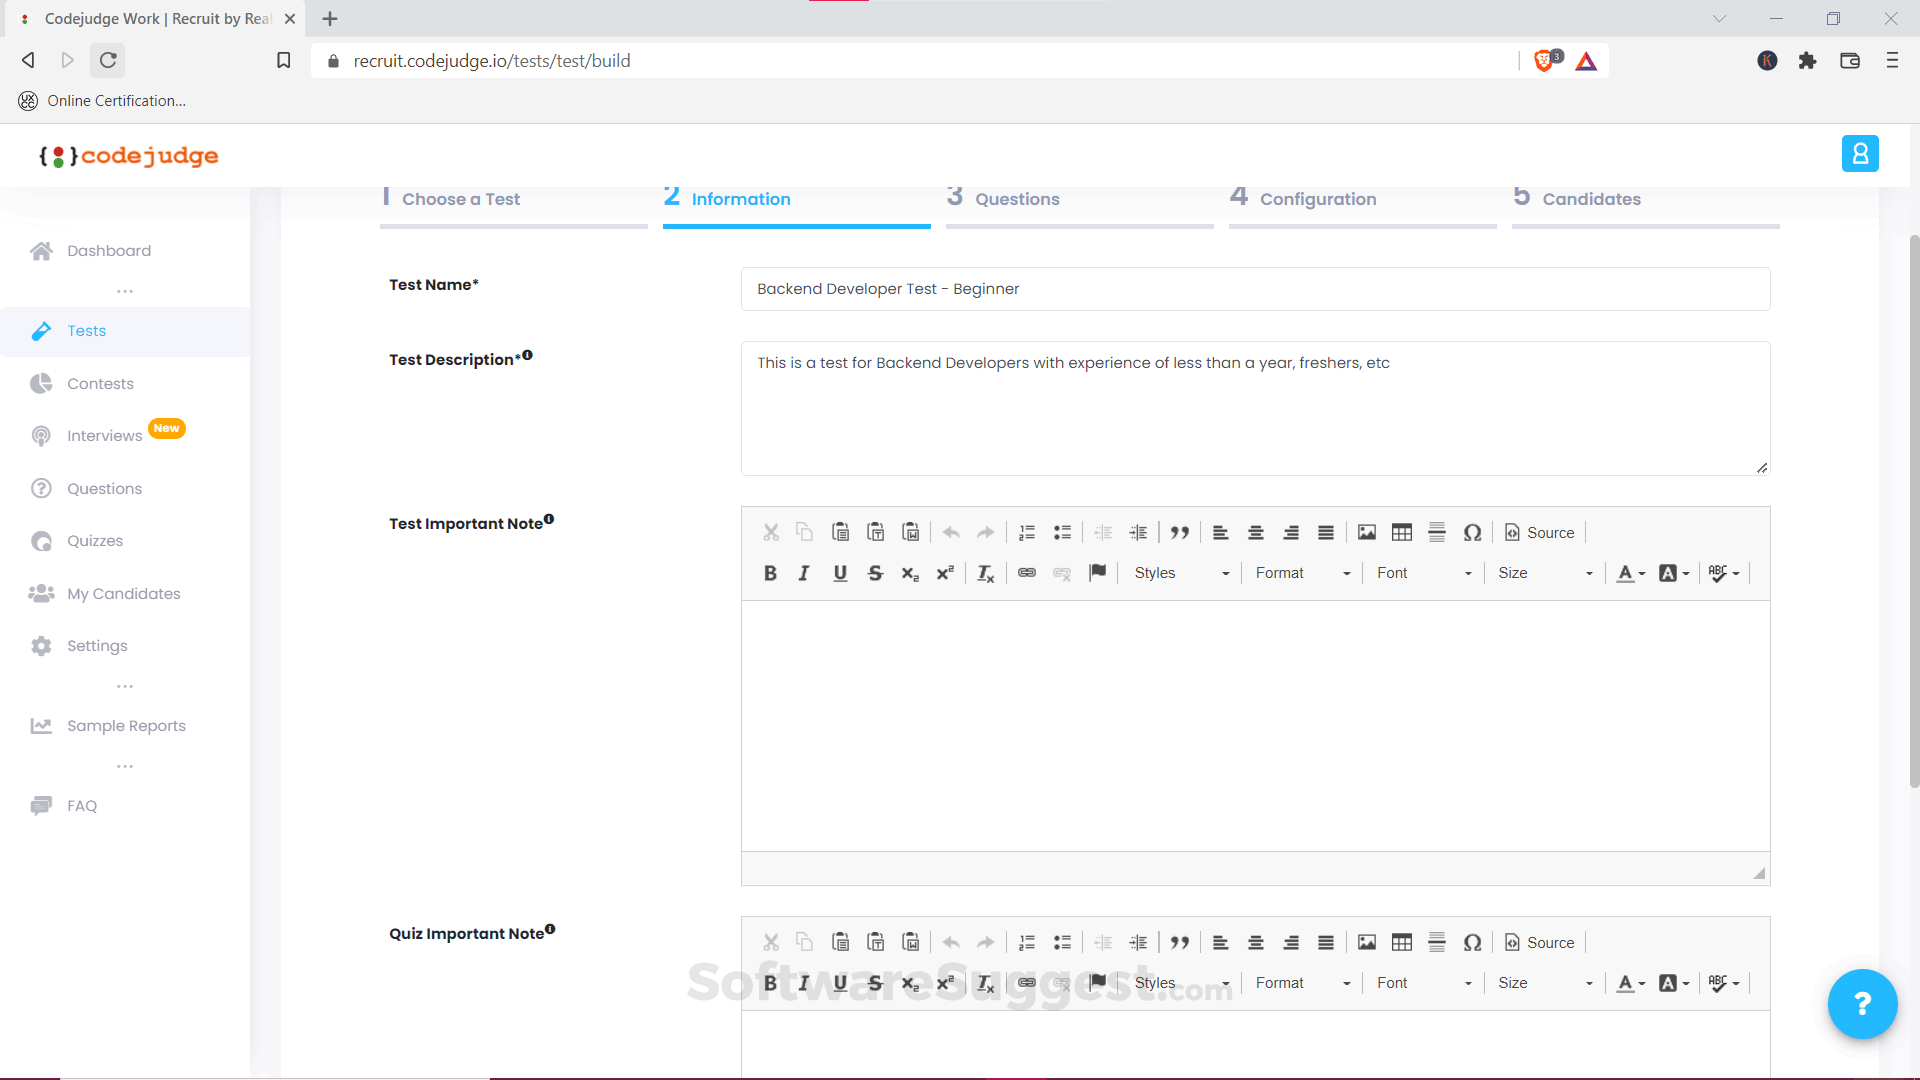Open the help button in bottom right corner
The width and height of the screenshot is (1920, 1080).
tap(1862, 1003)
